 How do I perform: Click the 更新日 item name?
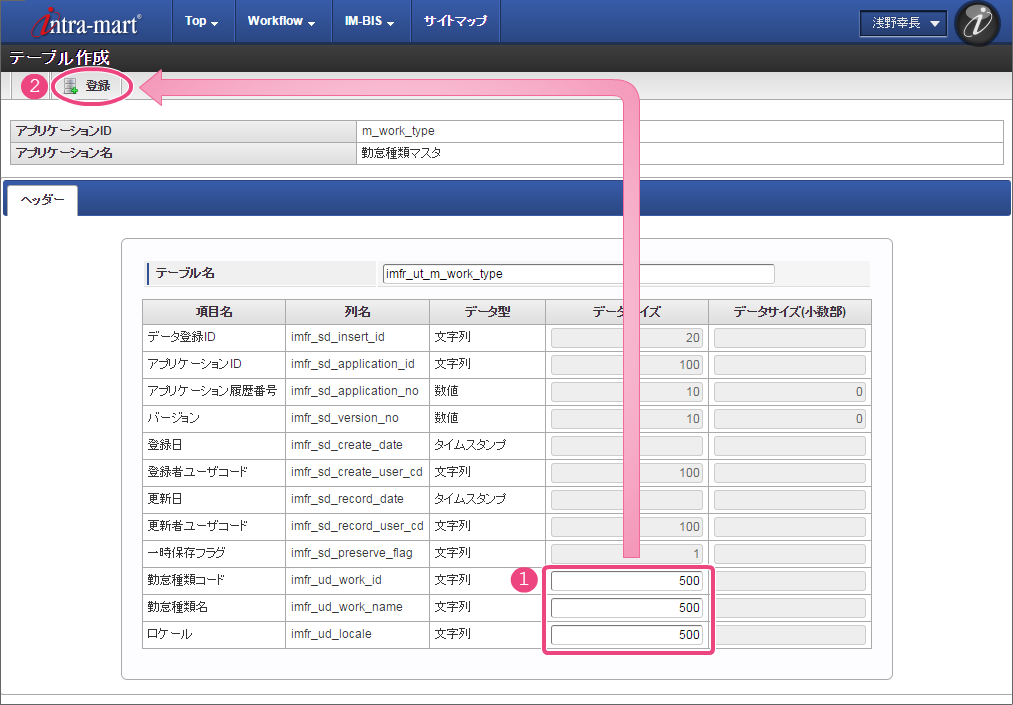pos(164,499)
